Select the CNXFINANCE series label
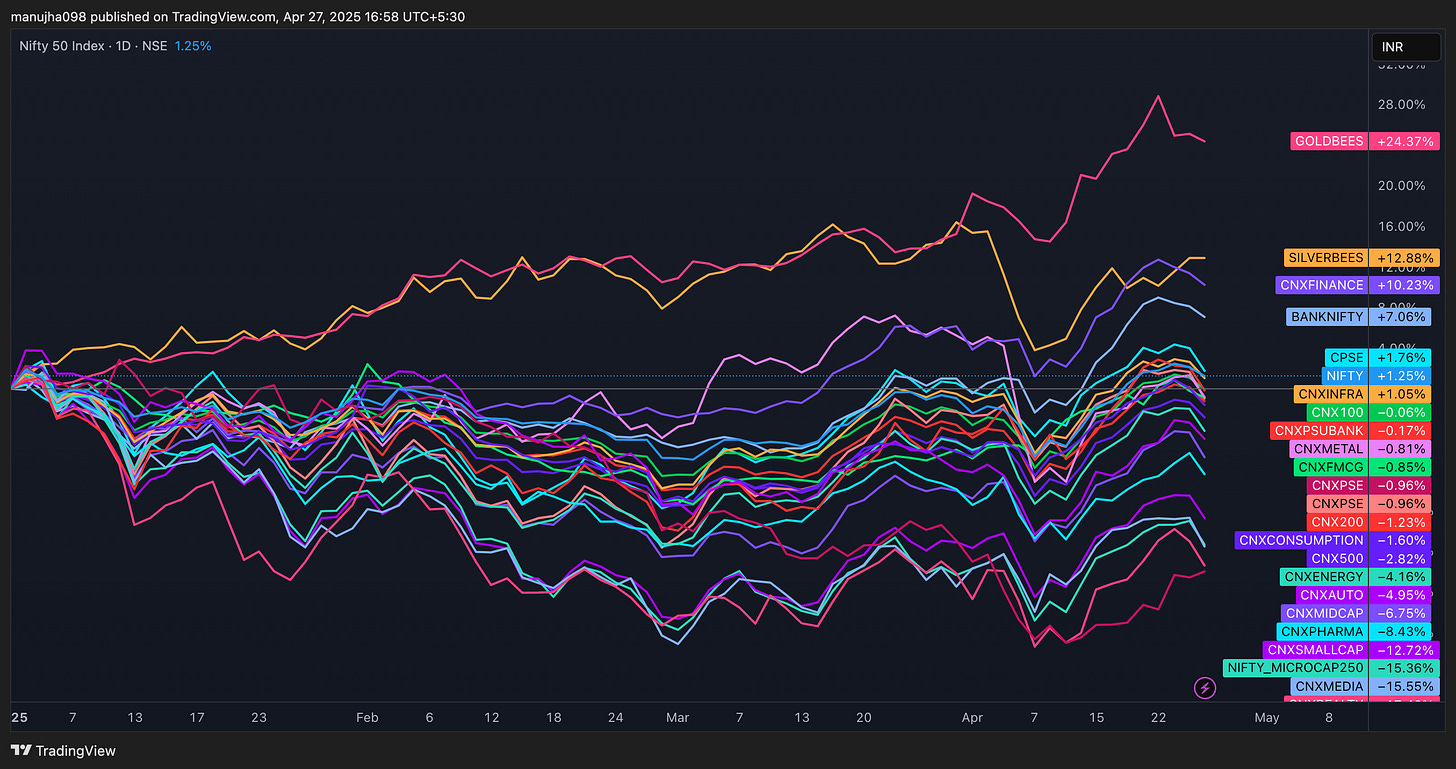This screenshot has height=769, width=1456. (x=1323, y=285)
